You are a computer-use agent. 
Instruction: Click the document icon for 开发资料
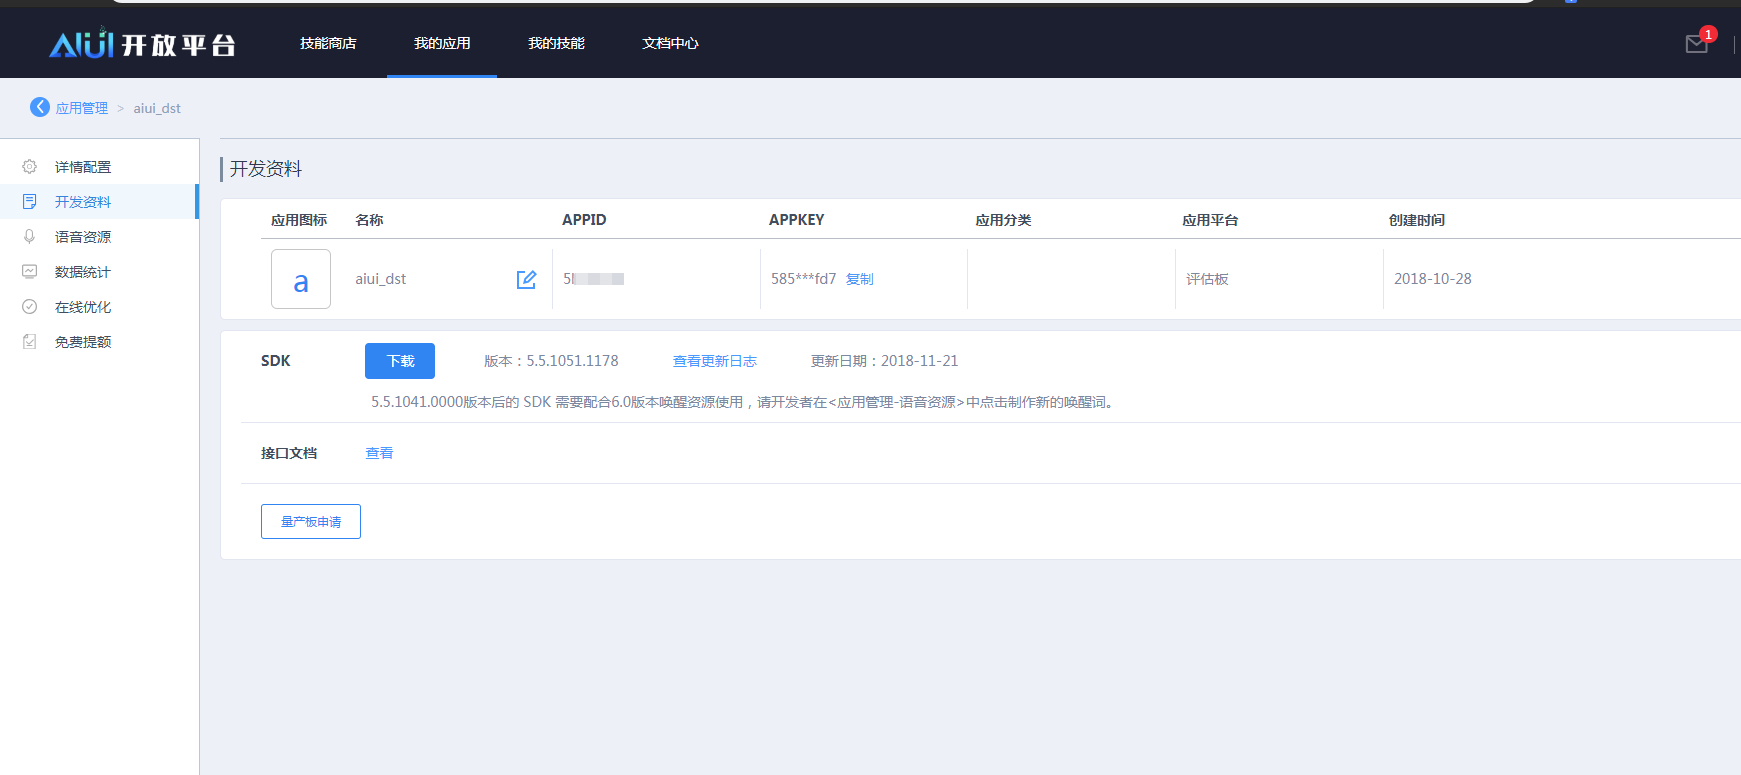(x=30, y=202)
